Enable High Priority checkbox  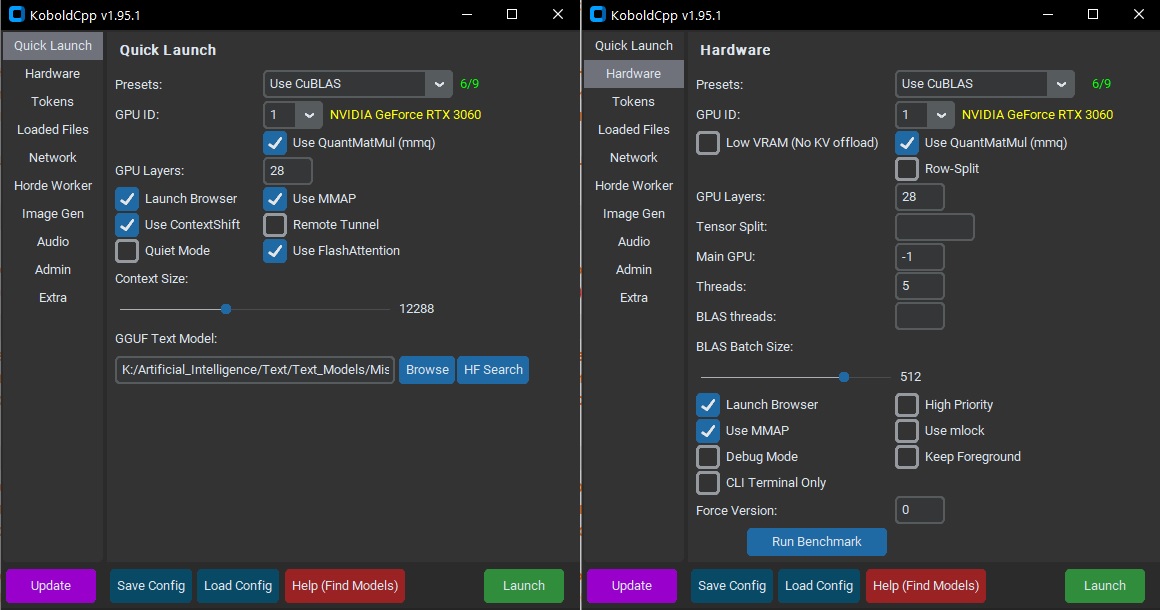[x=907, y=404]
